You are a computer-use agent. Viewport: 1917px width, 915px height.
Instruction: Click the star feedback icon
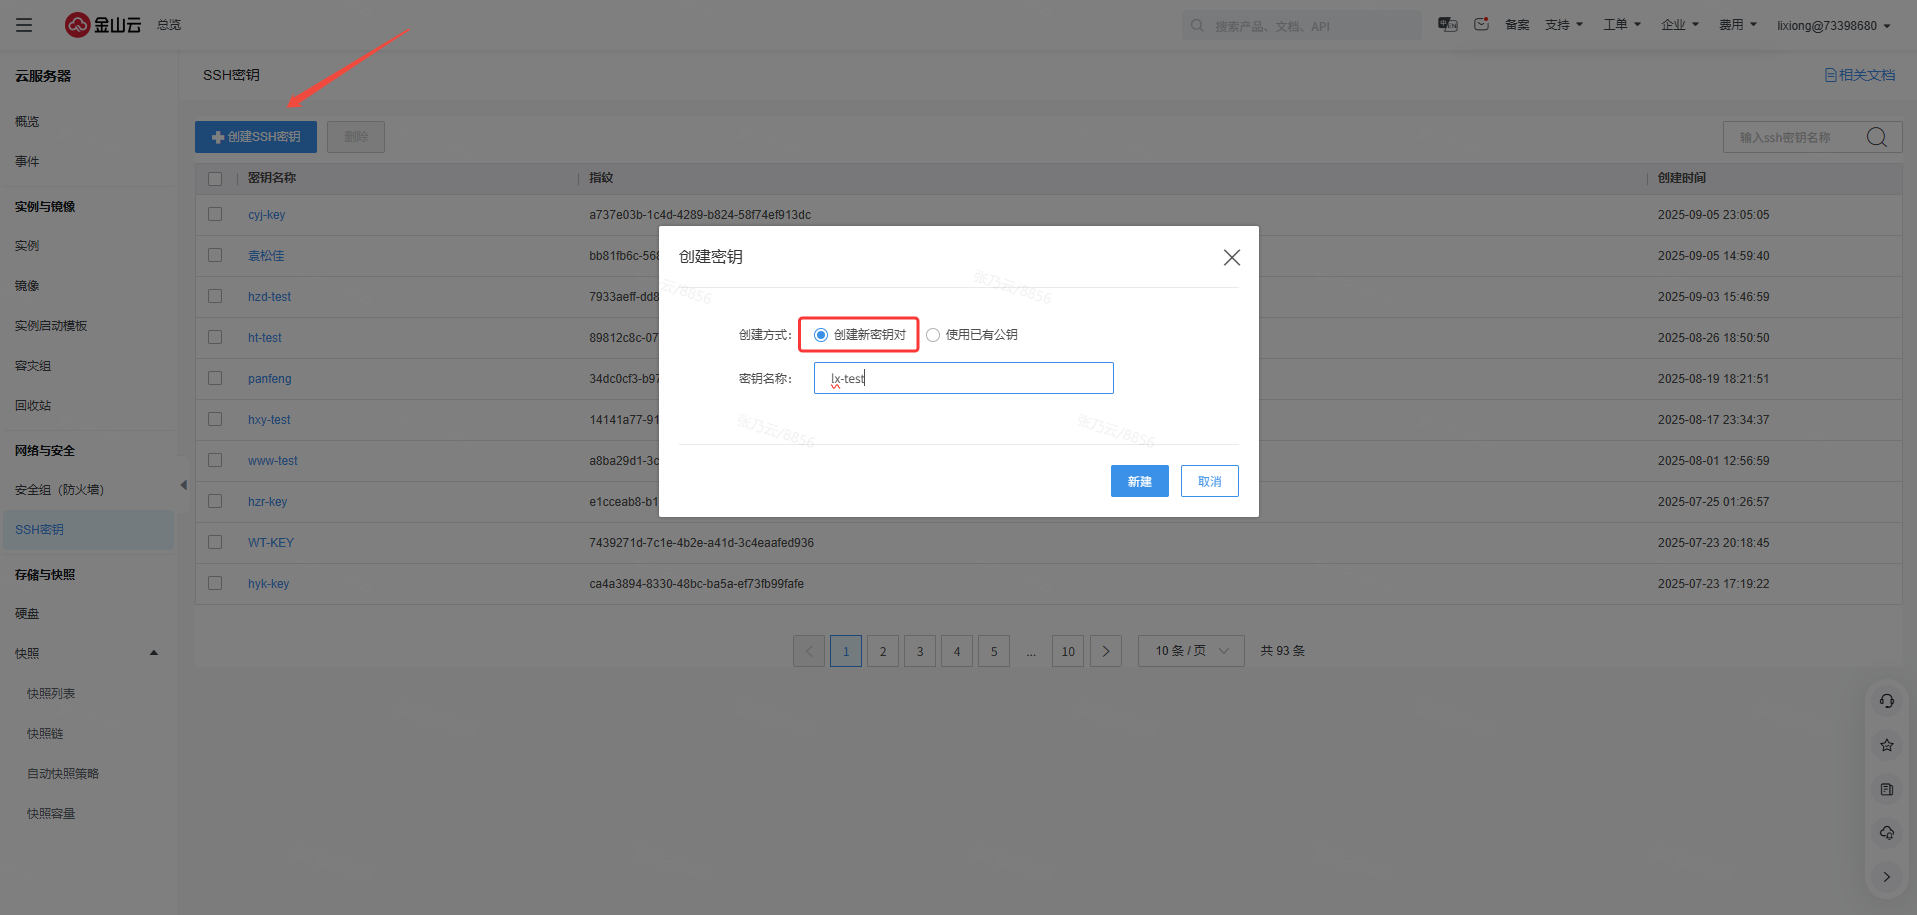pyautogui.click(x=1887, y=745)
